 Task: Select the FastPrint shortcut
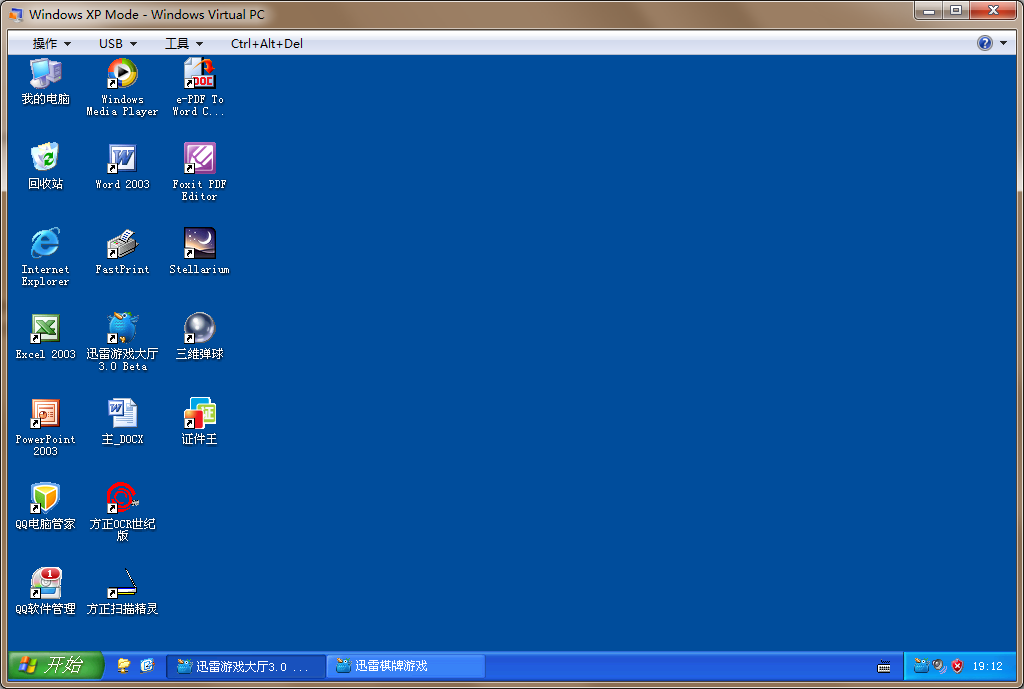(122, 251)
